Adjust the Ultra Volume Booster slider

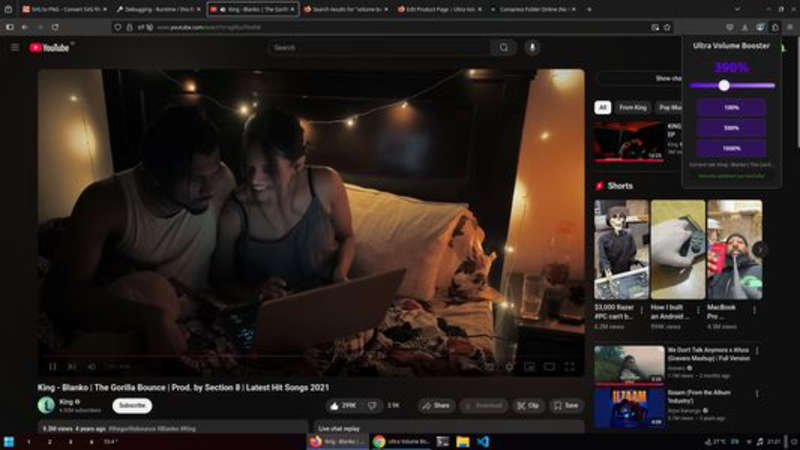tap(732, 86)
